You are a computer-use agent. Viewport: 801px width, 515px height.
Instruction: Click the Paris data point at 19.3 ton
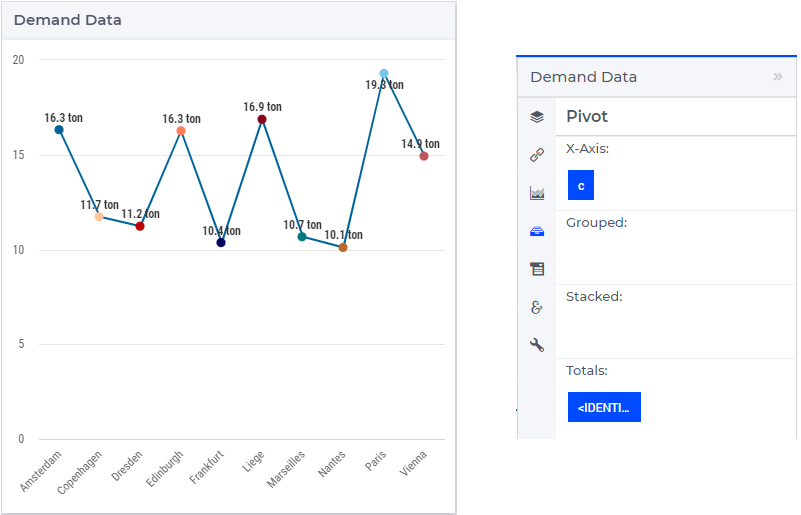[384, 74]
